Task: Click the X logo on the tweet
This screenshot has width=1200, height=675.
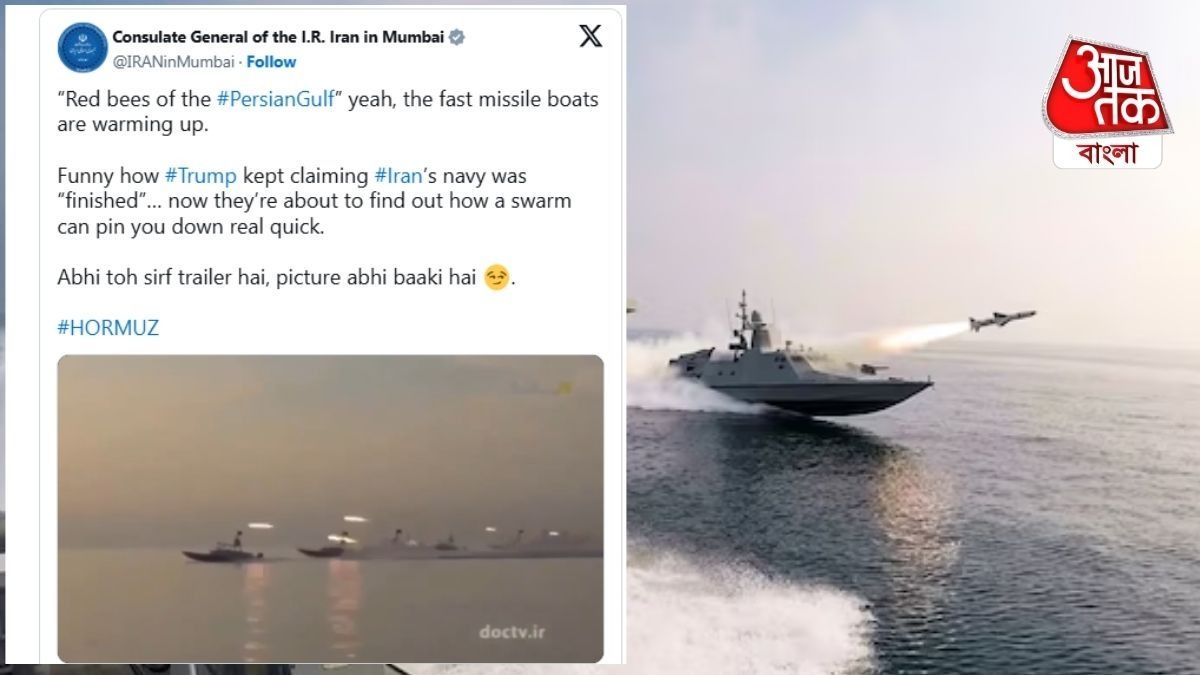Action: pos(591,37)
